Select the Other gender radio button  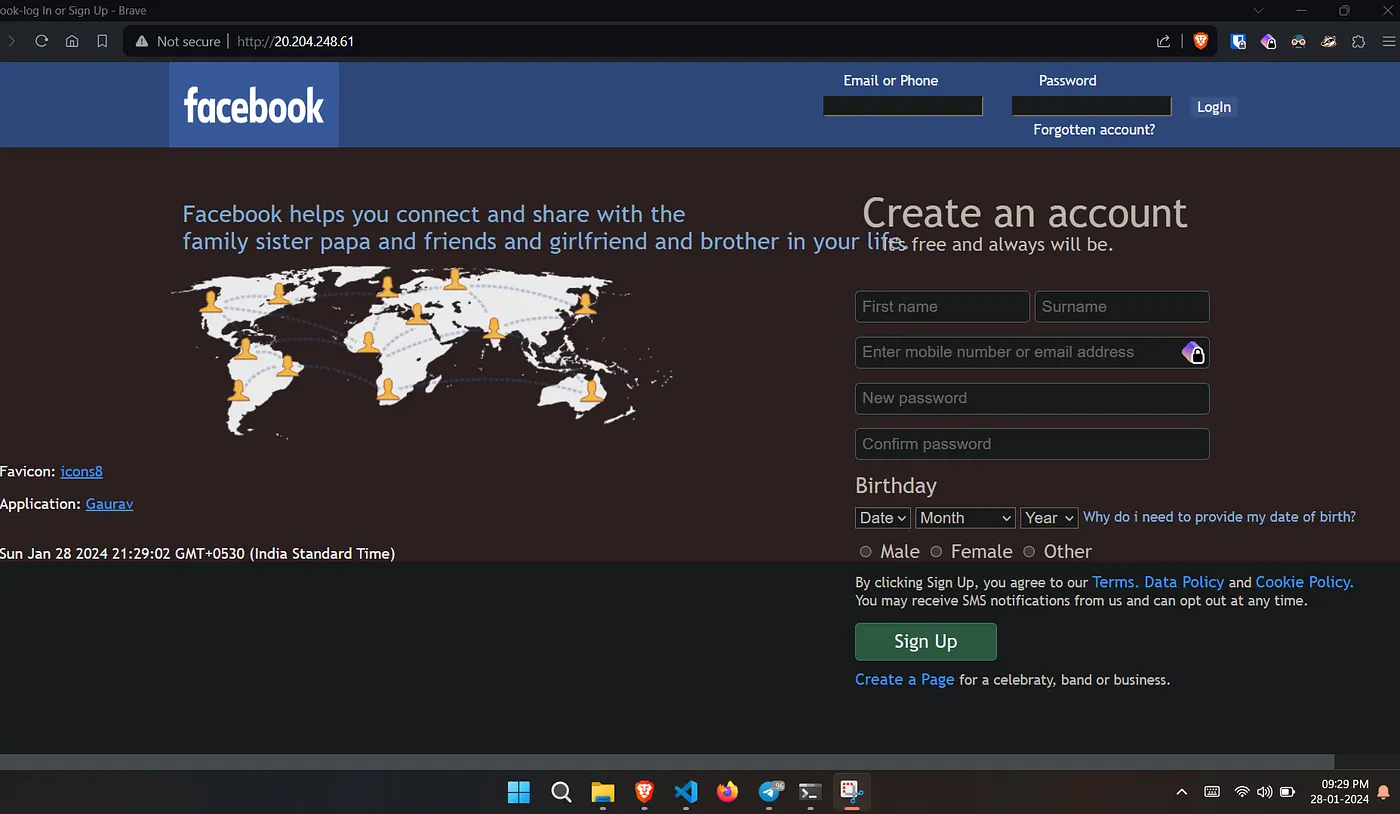[1029, 552]
